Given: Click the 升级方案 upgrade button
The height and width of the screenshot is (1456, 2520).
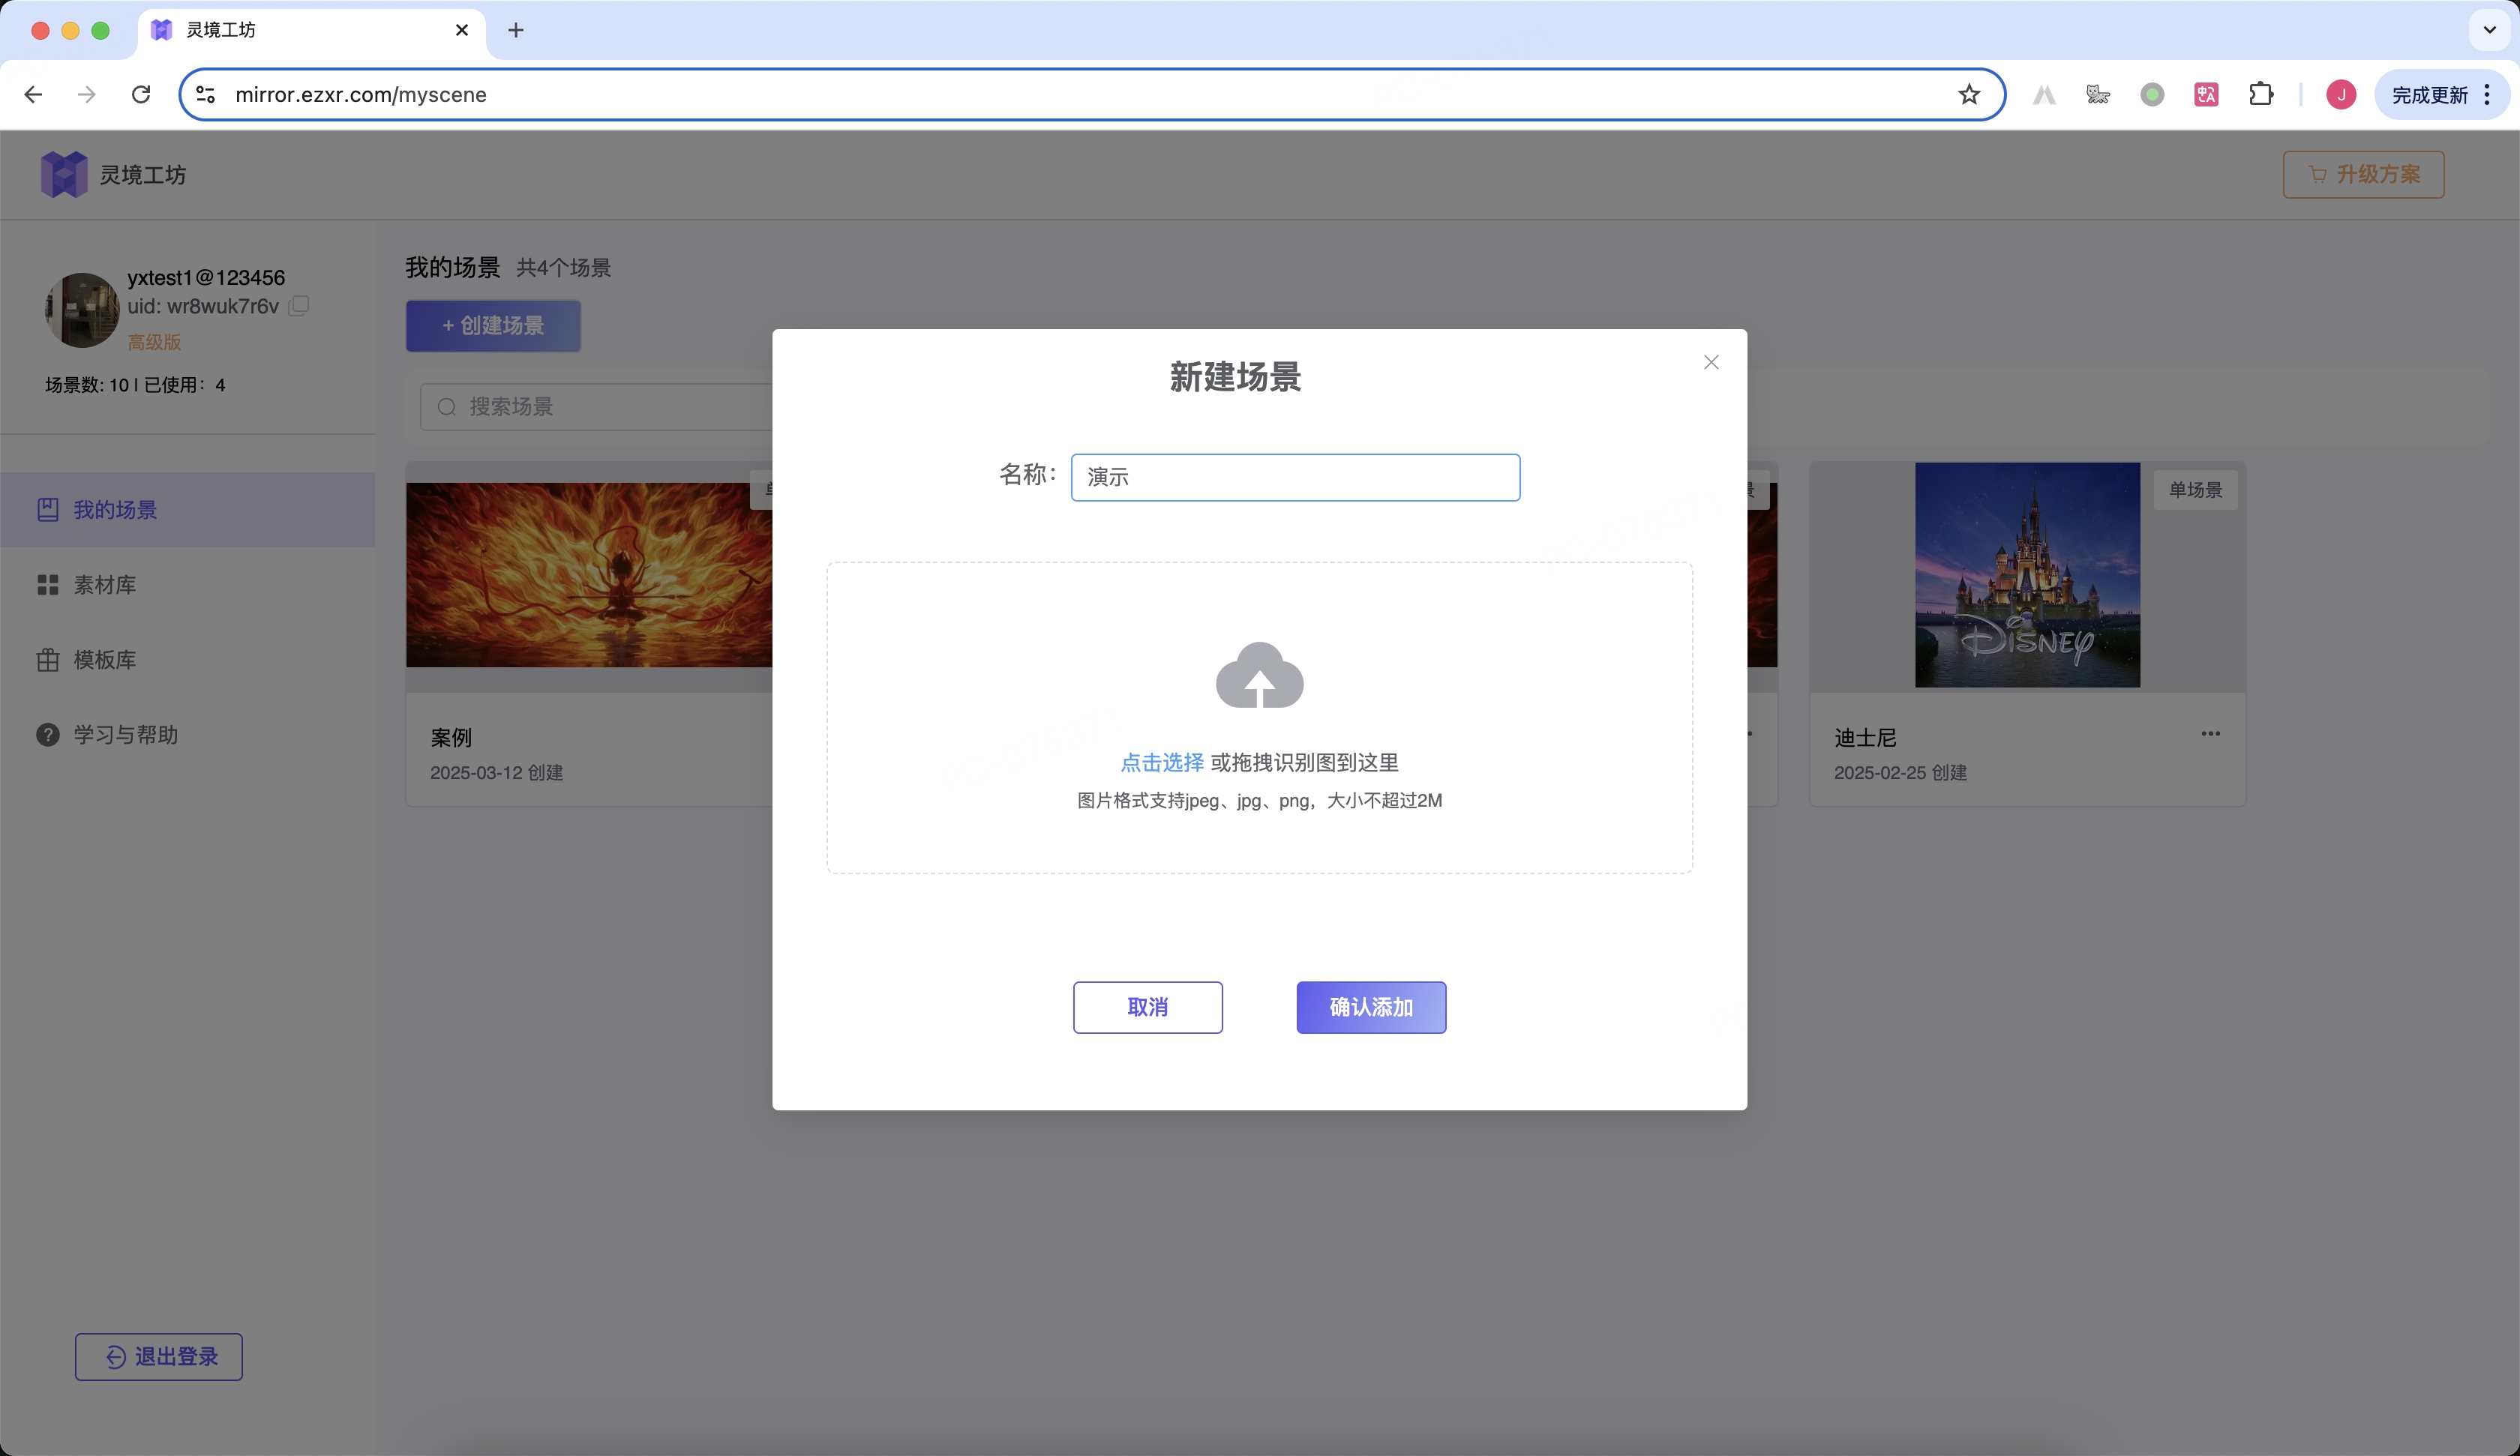Looking at the screenshot, I should click(2363, 174).
